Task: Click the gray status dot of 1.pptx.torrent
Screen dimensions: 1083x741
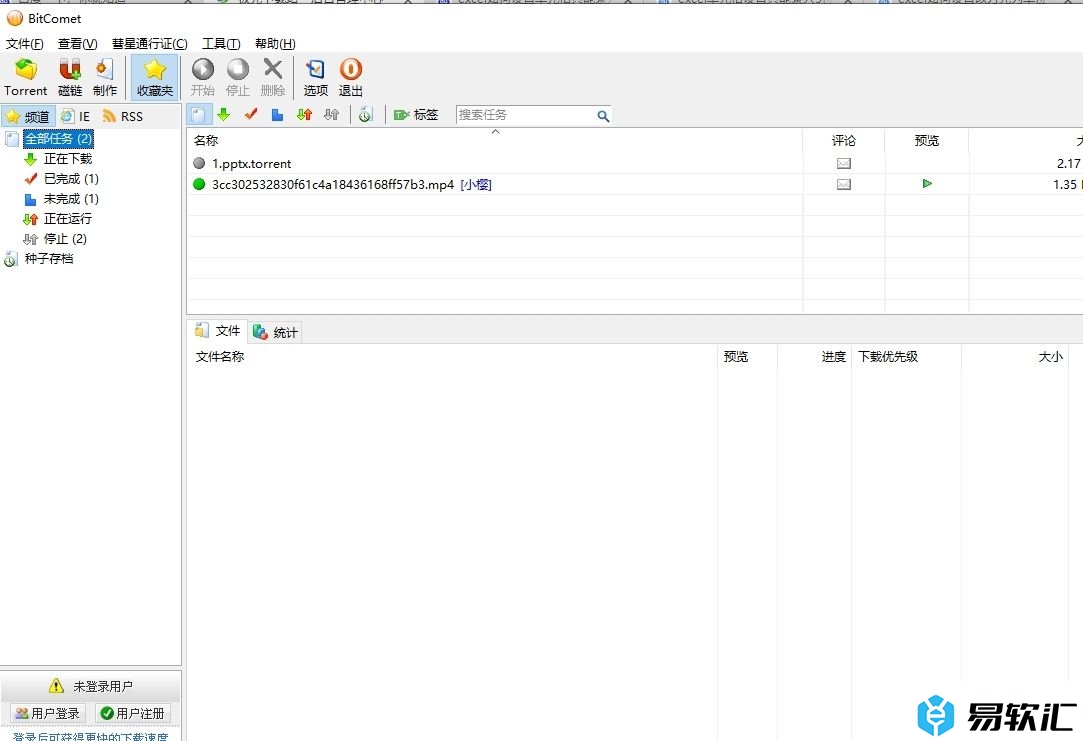Action: [199, 163]
